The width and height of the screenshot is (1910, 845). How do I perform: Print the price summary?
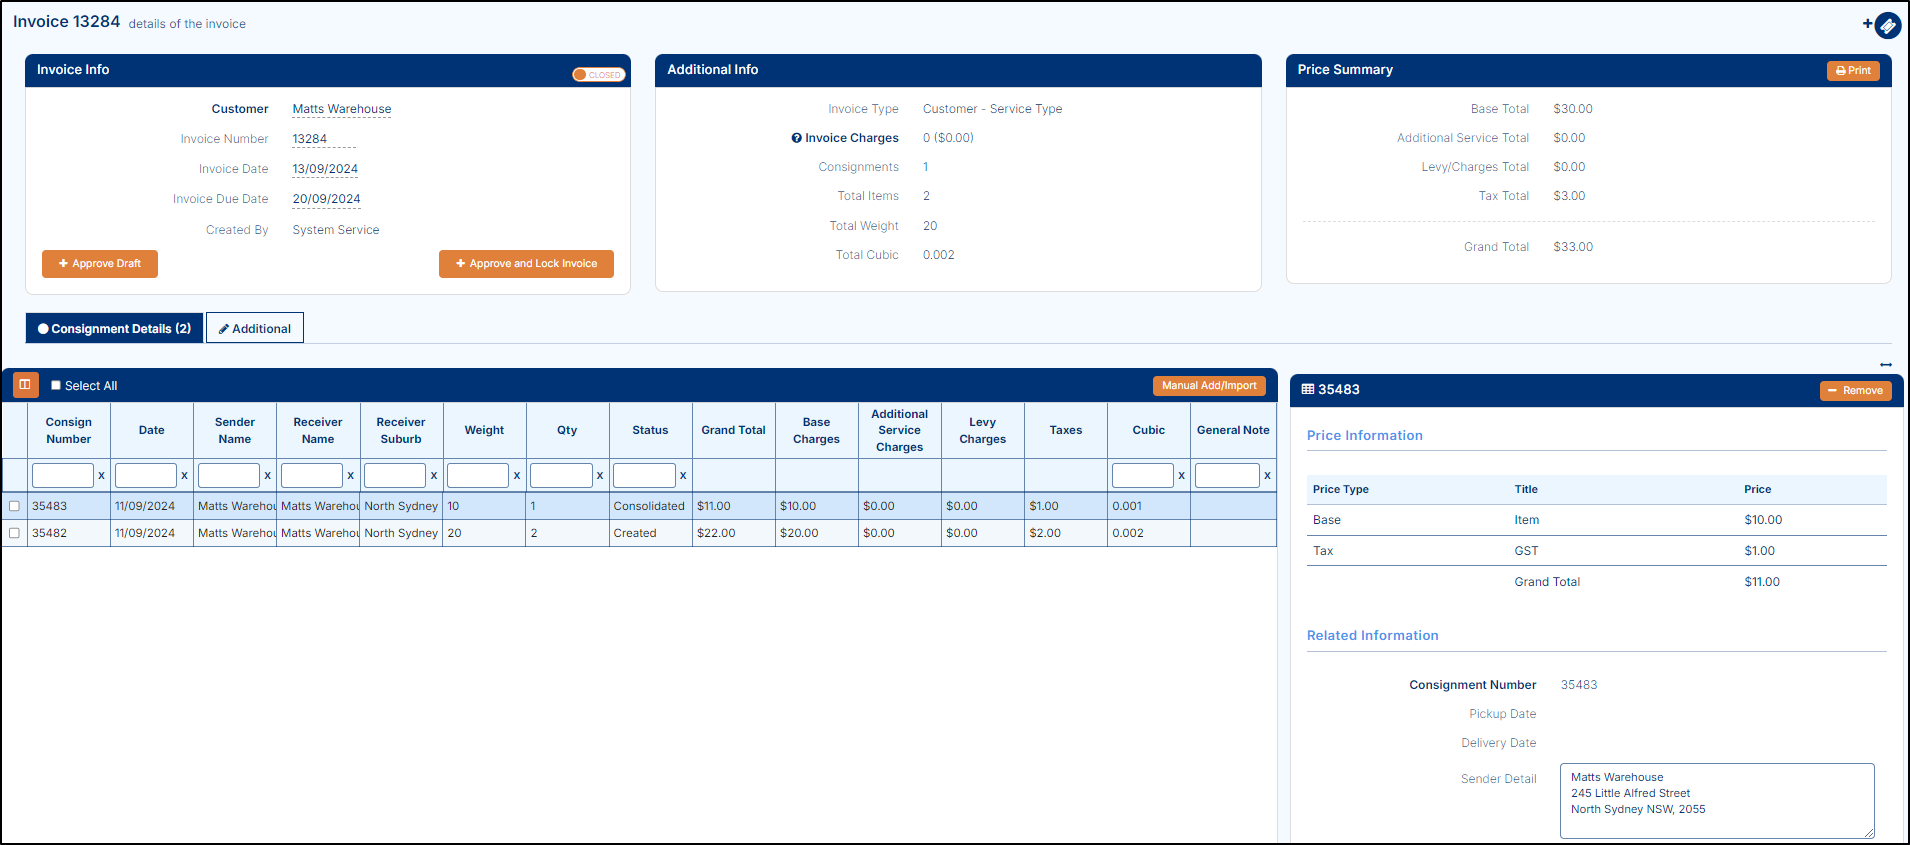(1853, 71)
